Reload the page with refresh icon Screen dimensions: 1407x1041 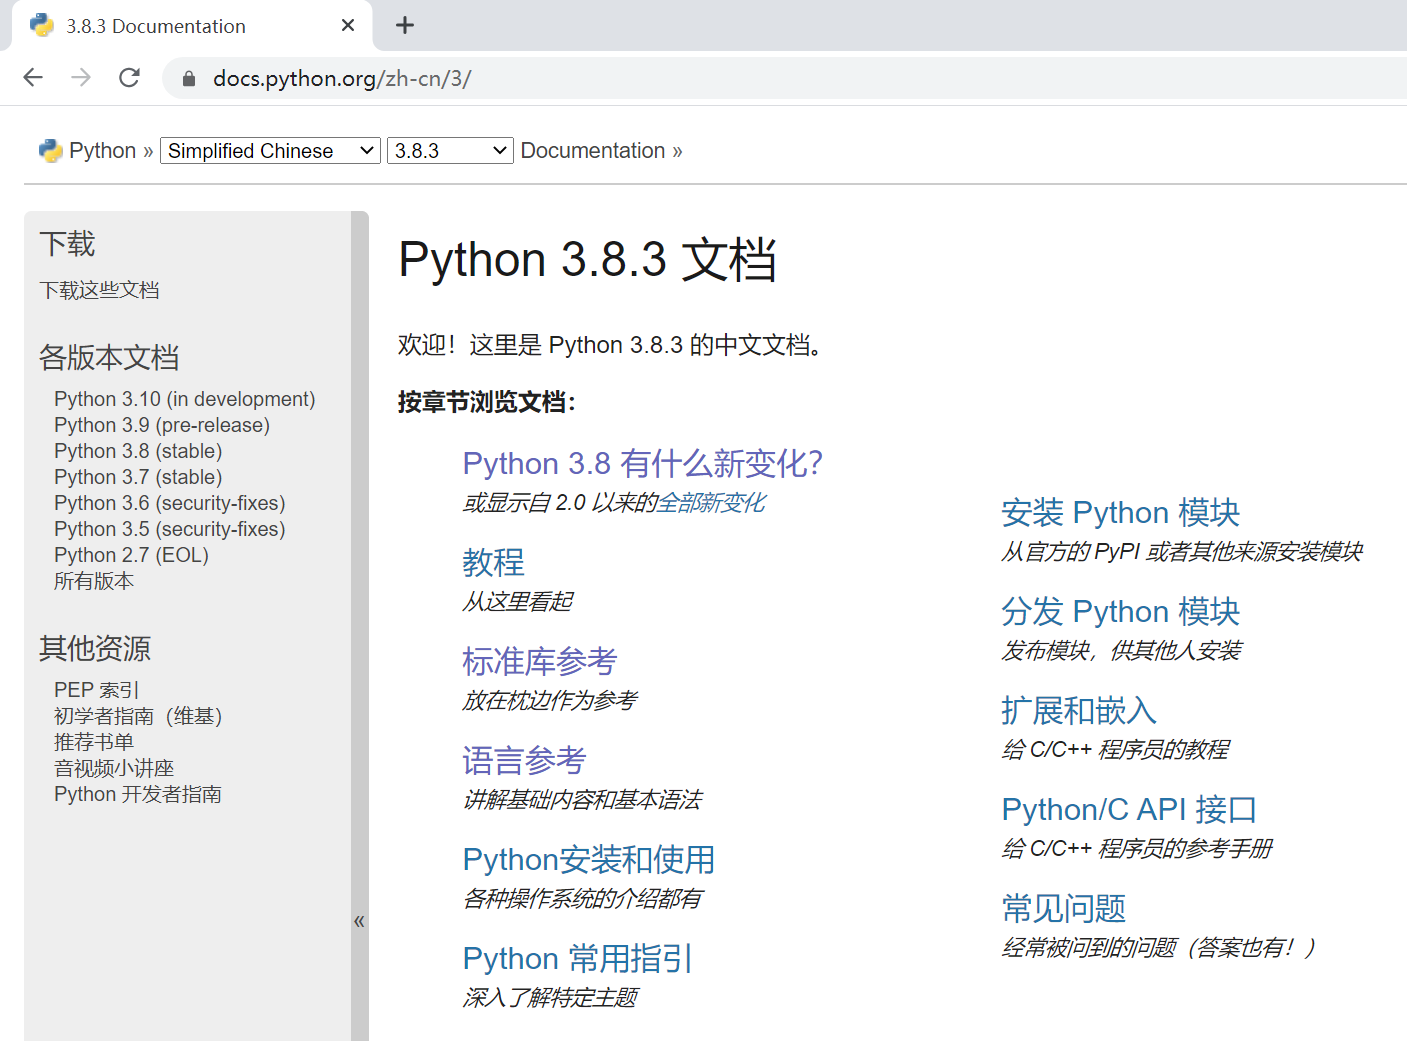tap(129, 78)
